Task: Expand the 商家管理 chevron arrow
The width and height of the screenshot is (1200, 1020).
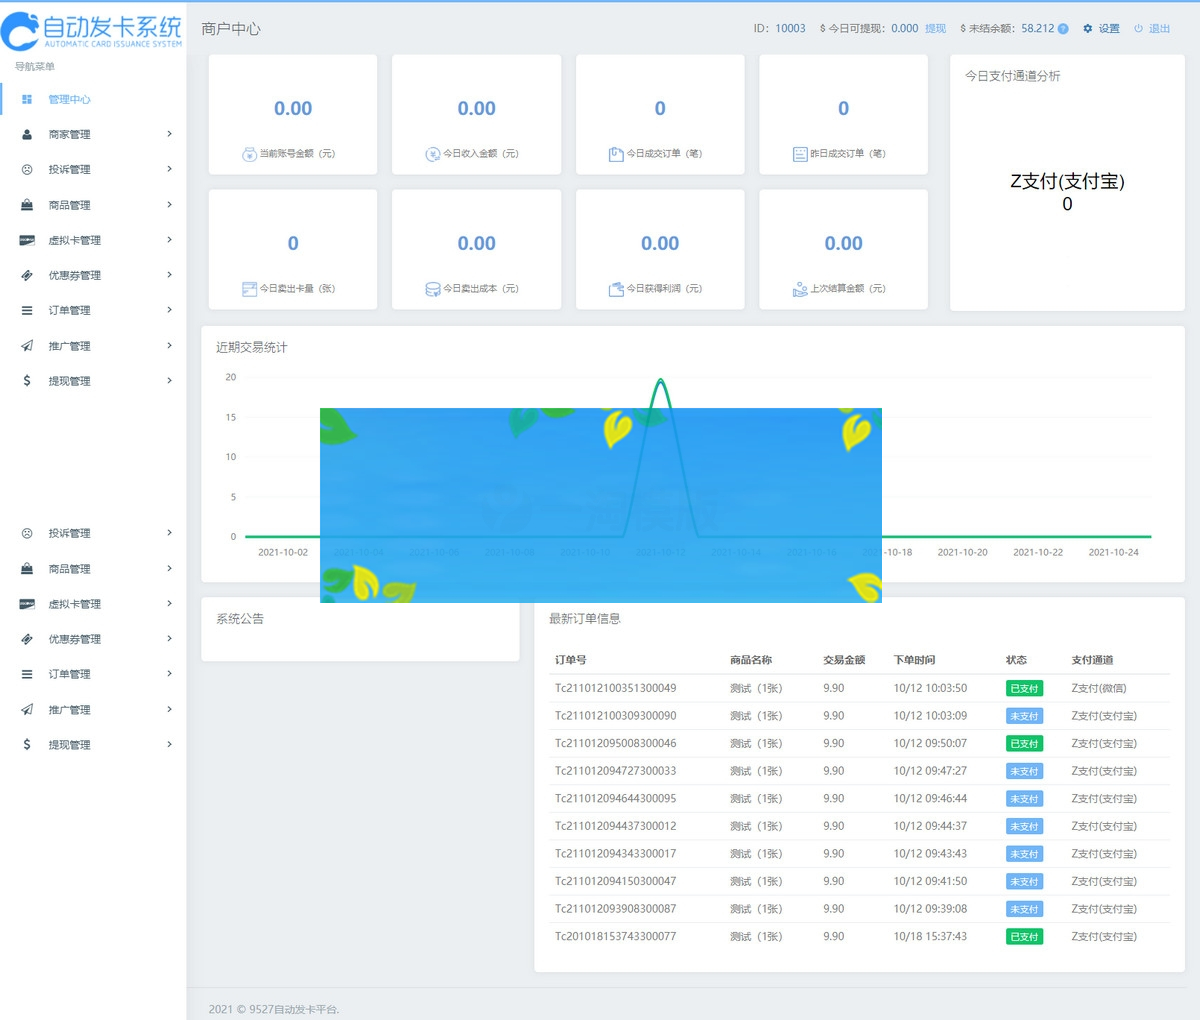Action: pos(169,134)
